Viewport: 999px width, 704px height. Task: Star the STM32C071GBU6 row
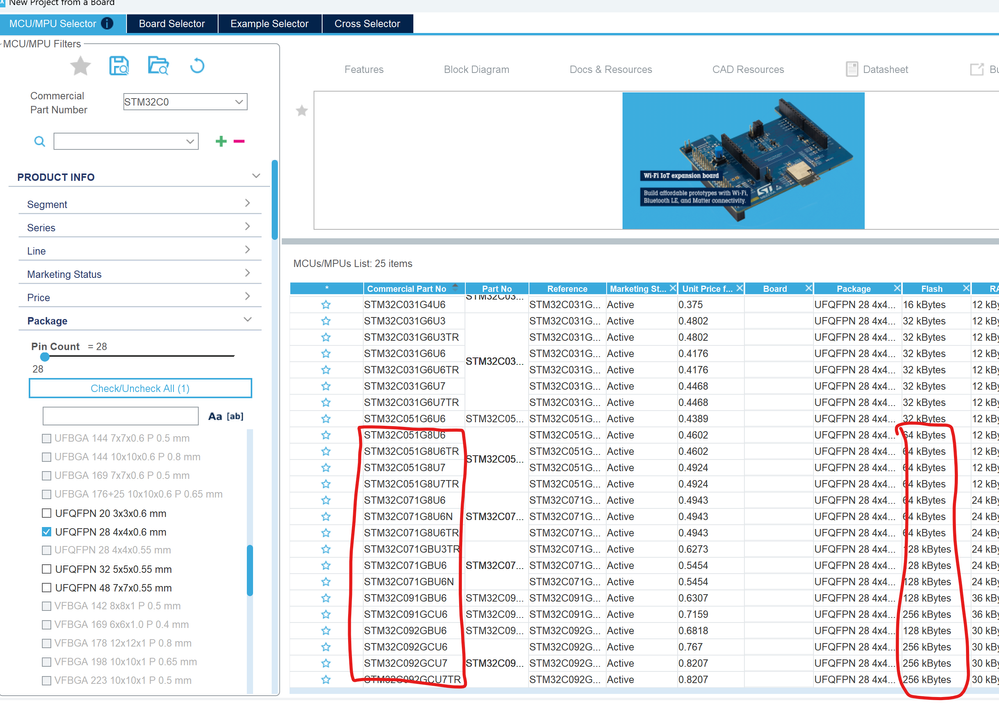pyautogui.click(x=326, y=566)
